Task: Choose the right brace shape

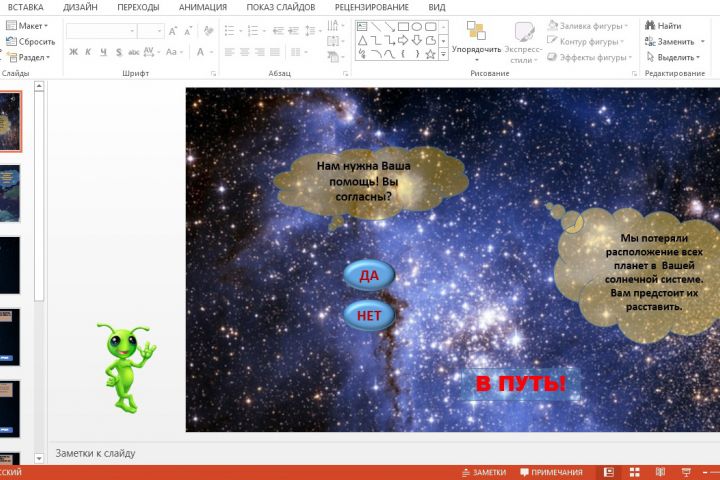Action: 417,54
